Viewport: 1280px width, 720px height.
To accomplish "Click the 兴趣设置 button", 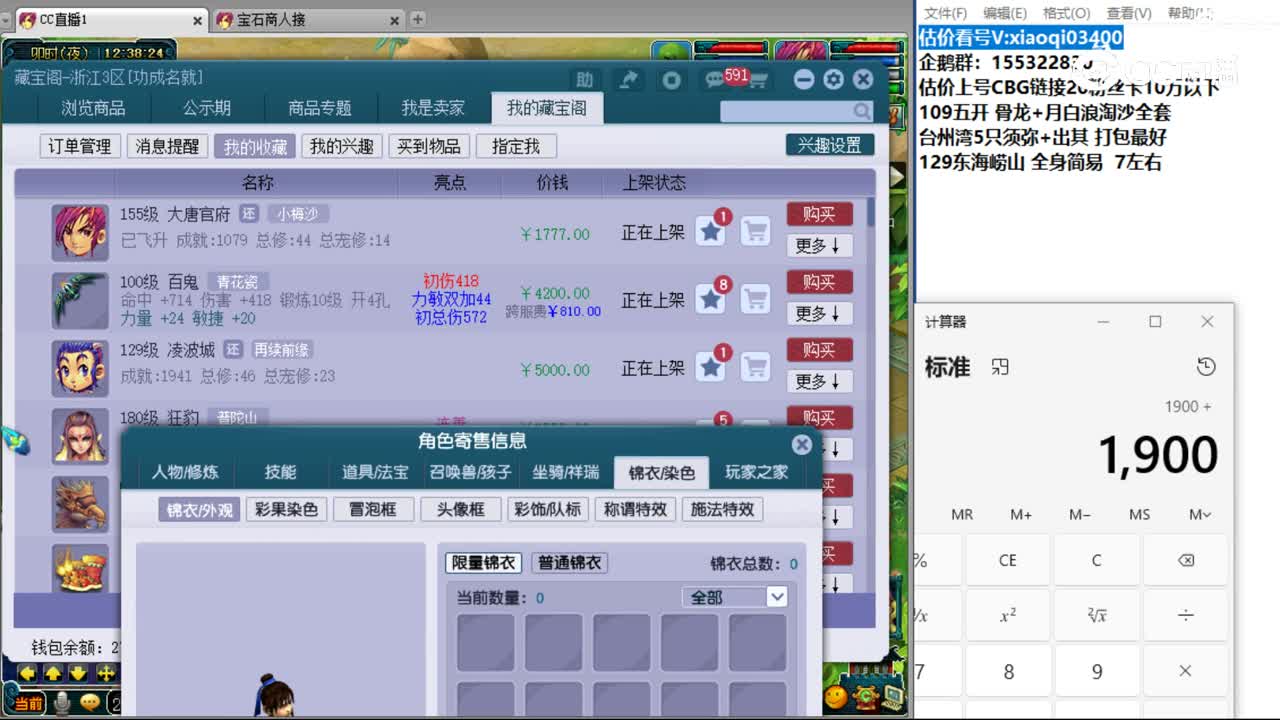I will (x=831, y=144).
